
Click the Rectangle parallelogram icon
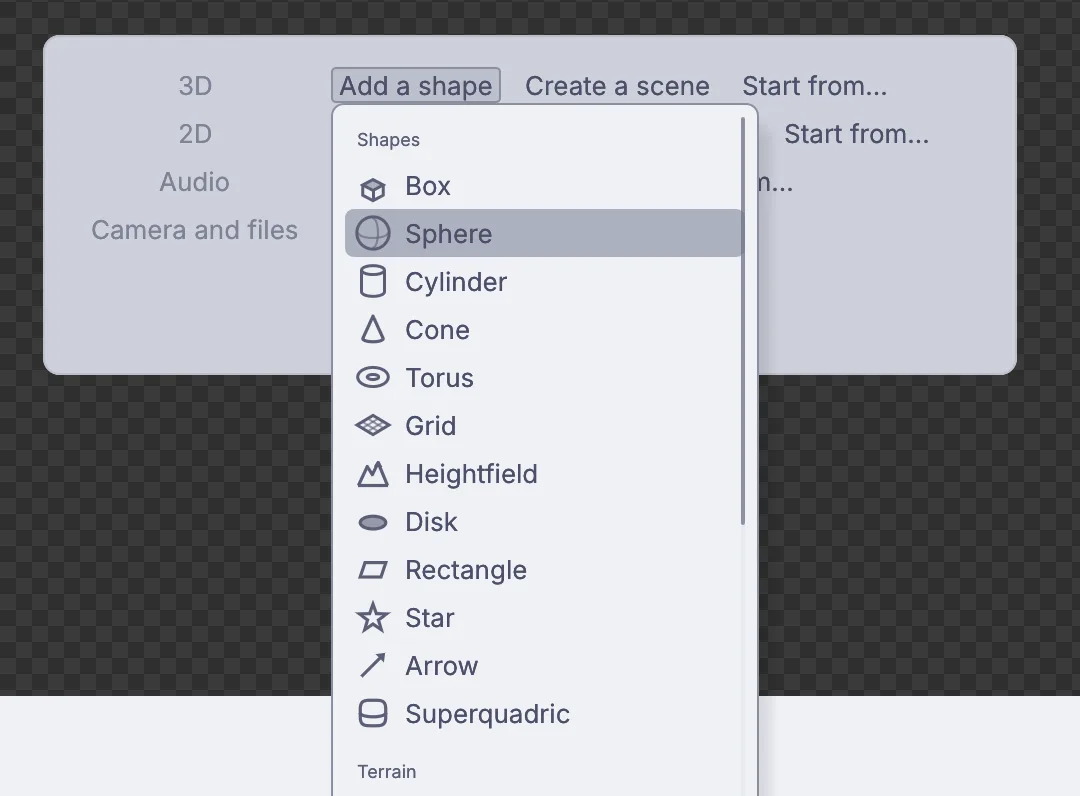(x=373, y=570)
